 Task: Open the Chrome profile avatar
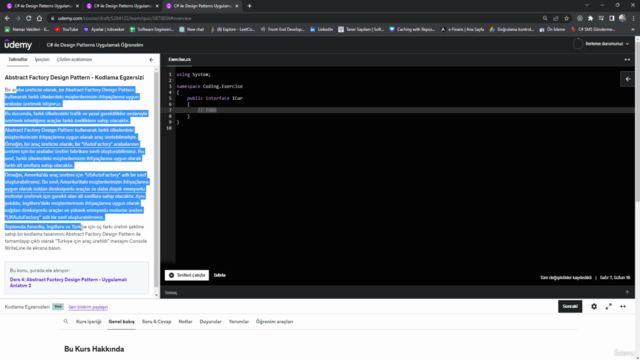tap(622, 18)
